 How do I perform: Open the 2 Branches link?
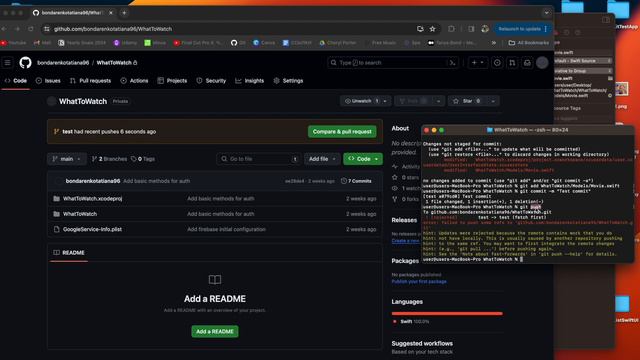(109, 159)
